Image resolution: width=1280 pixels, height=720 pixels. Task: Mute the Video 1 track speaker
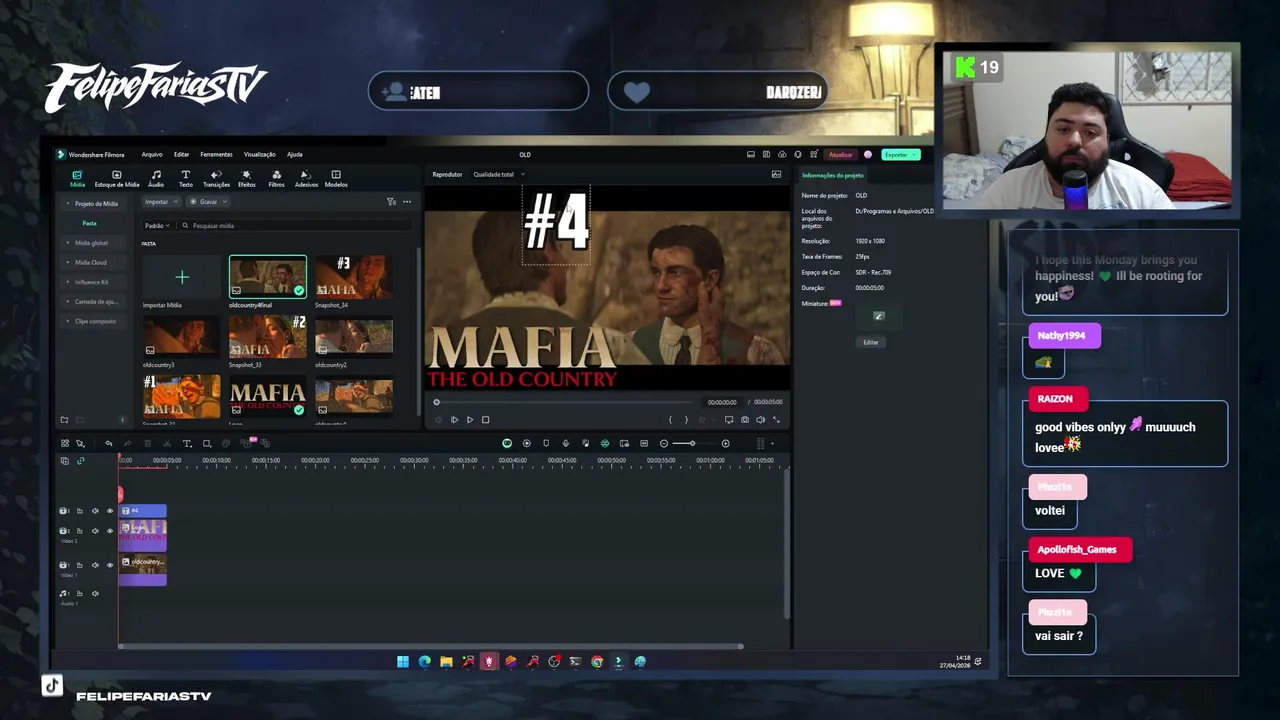(x=95, y=565)
